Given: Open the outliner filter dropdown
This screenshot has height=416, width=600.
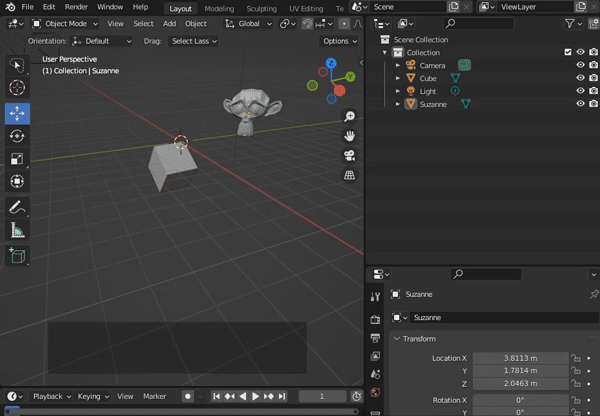Looking at the screenshot, I should coord(573,24).
